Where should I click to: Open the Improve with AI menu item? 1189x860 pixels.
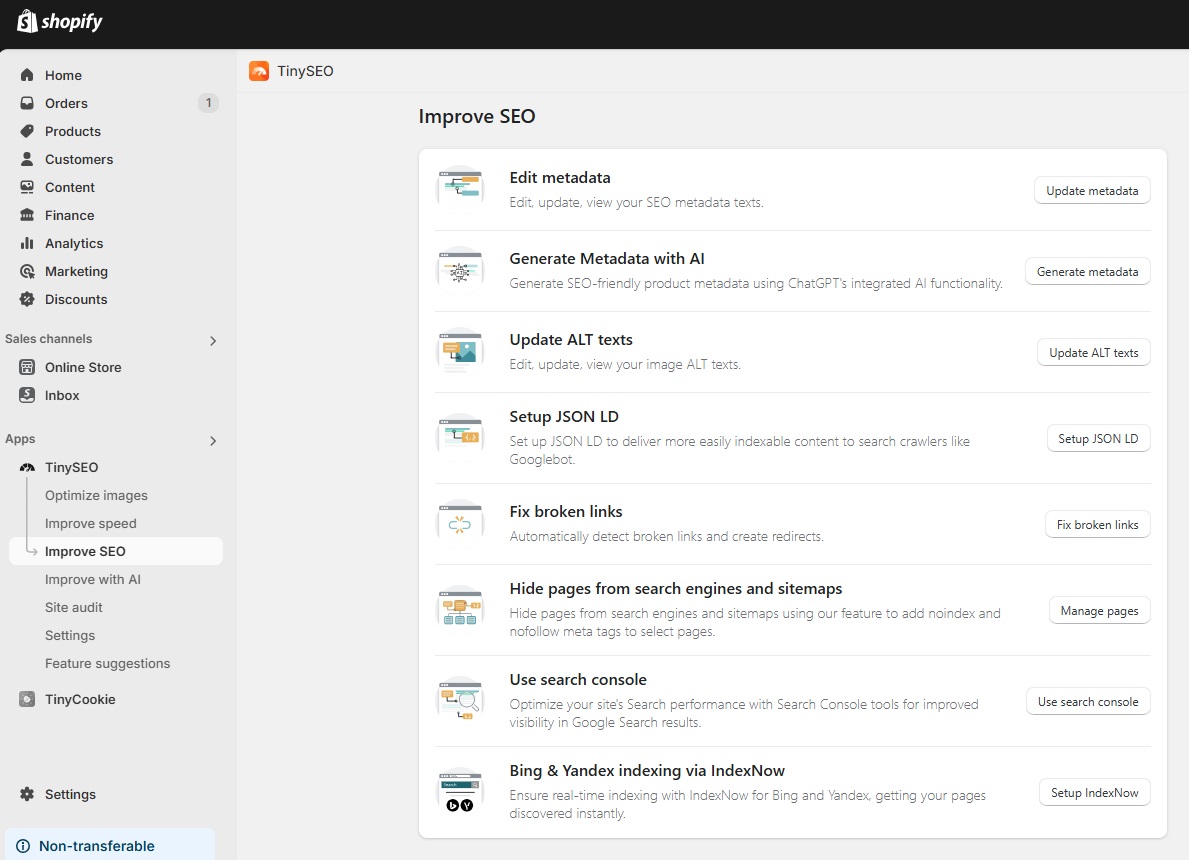[93, 579]
